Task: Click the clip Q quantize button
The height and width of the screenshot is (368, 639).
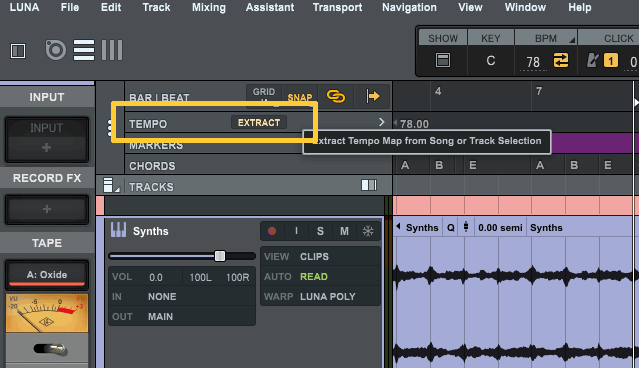Action: 450,228
